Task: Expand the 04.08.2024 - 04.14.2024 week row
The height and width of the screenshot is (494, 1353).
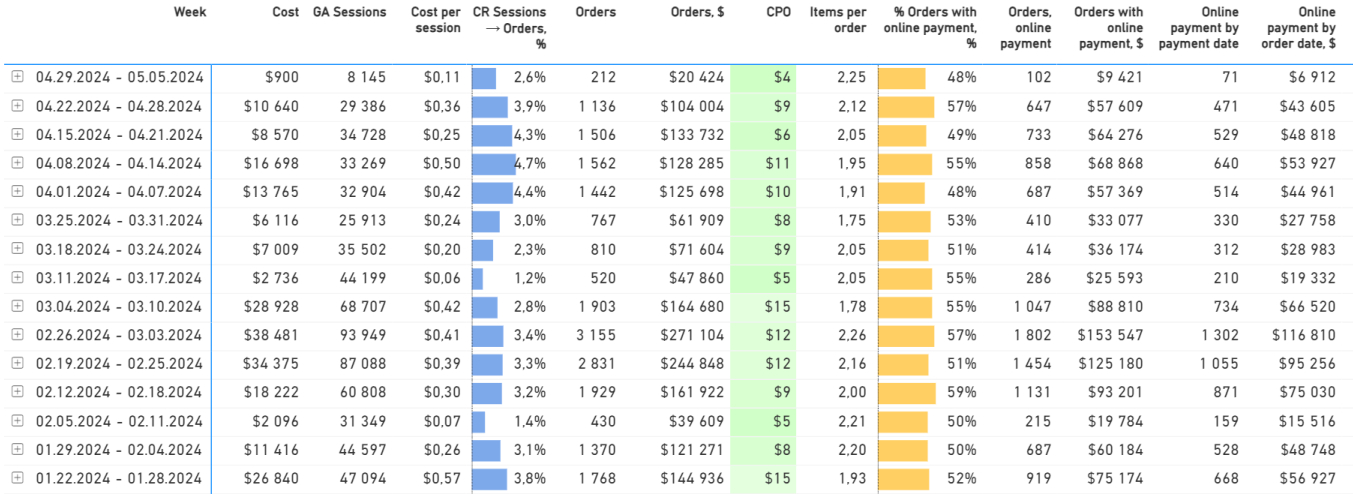Action: (17, 163)
